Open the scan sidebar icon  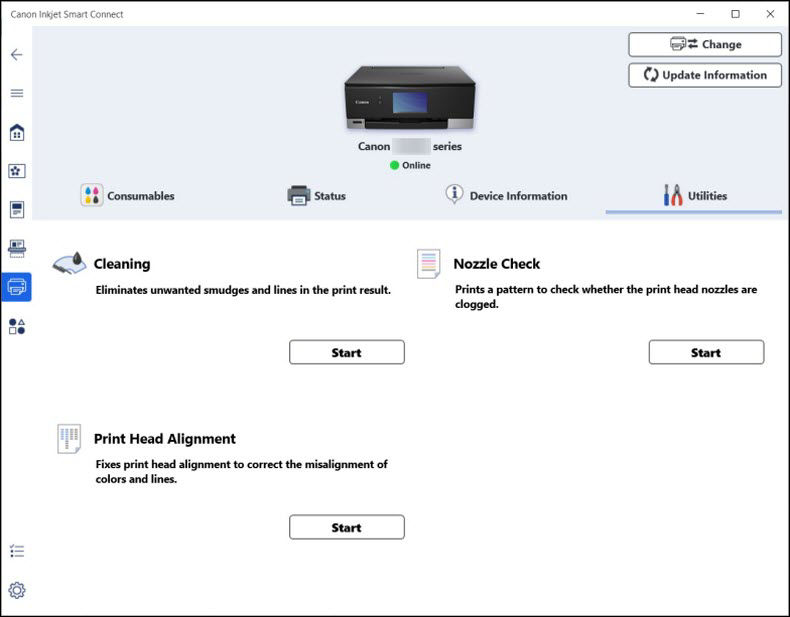pyautogui.click(x=16, y=248)
